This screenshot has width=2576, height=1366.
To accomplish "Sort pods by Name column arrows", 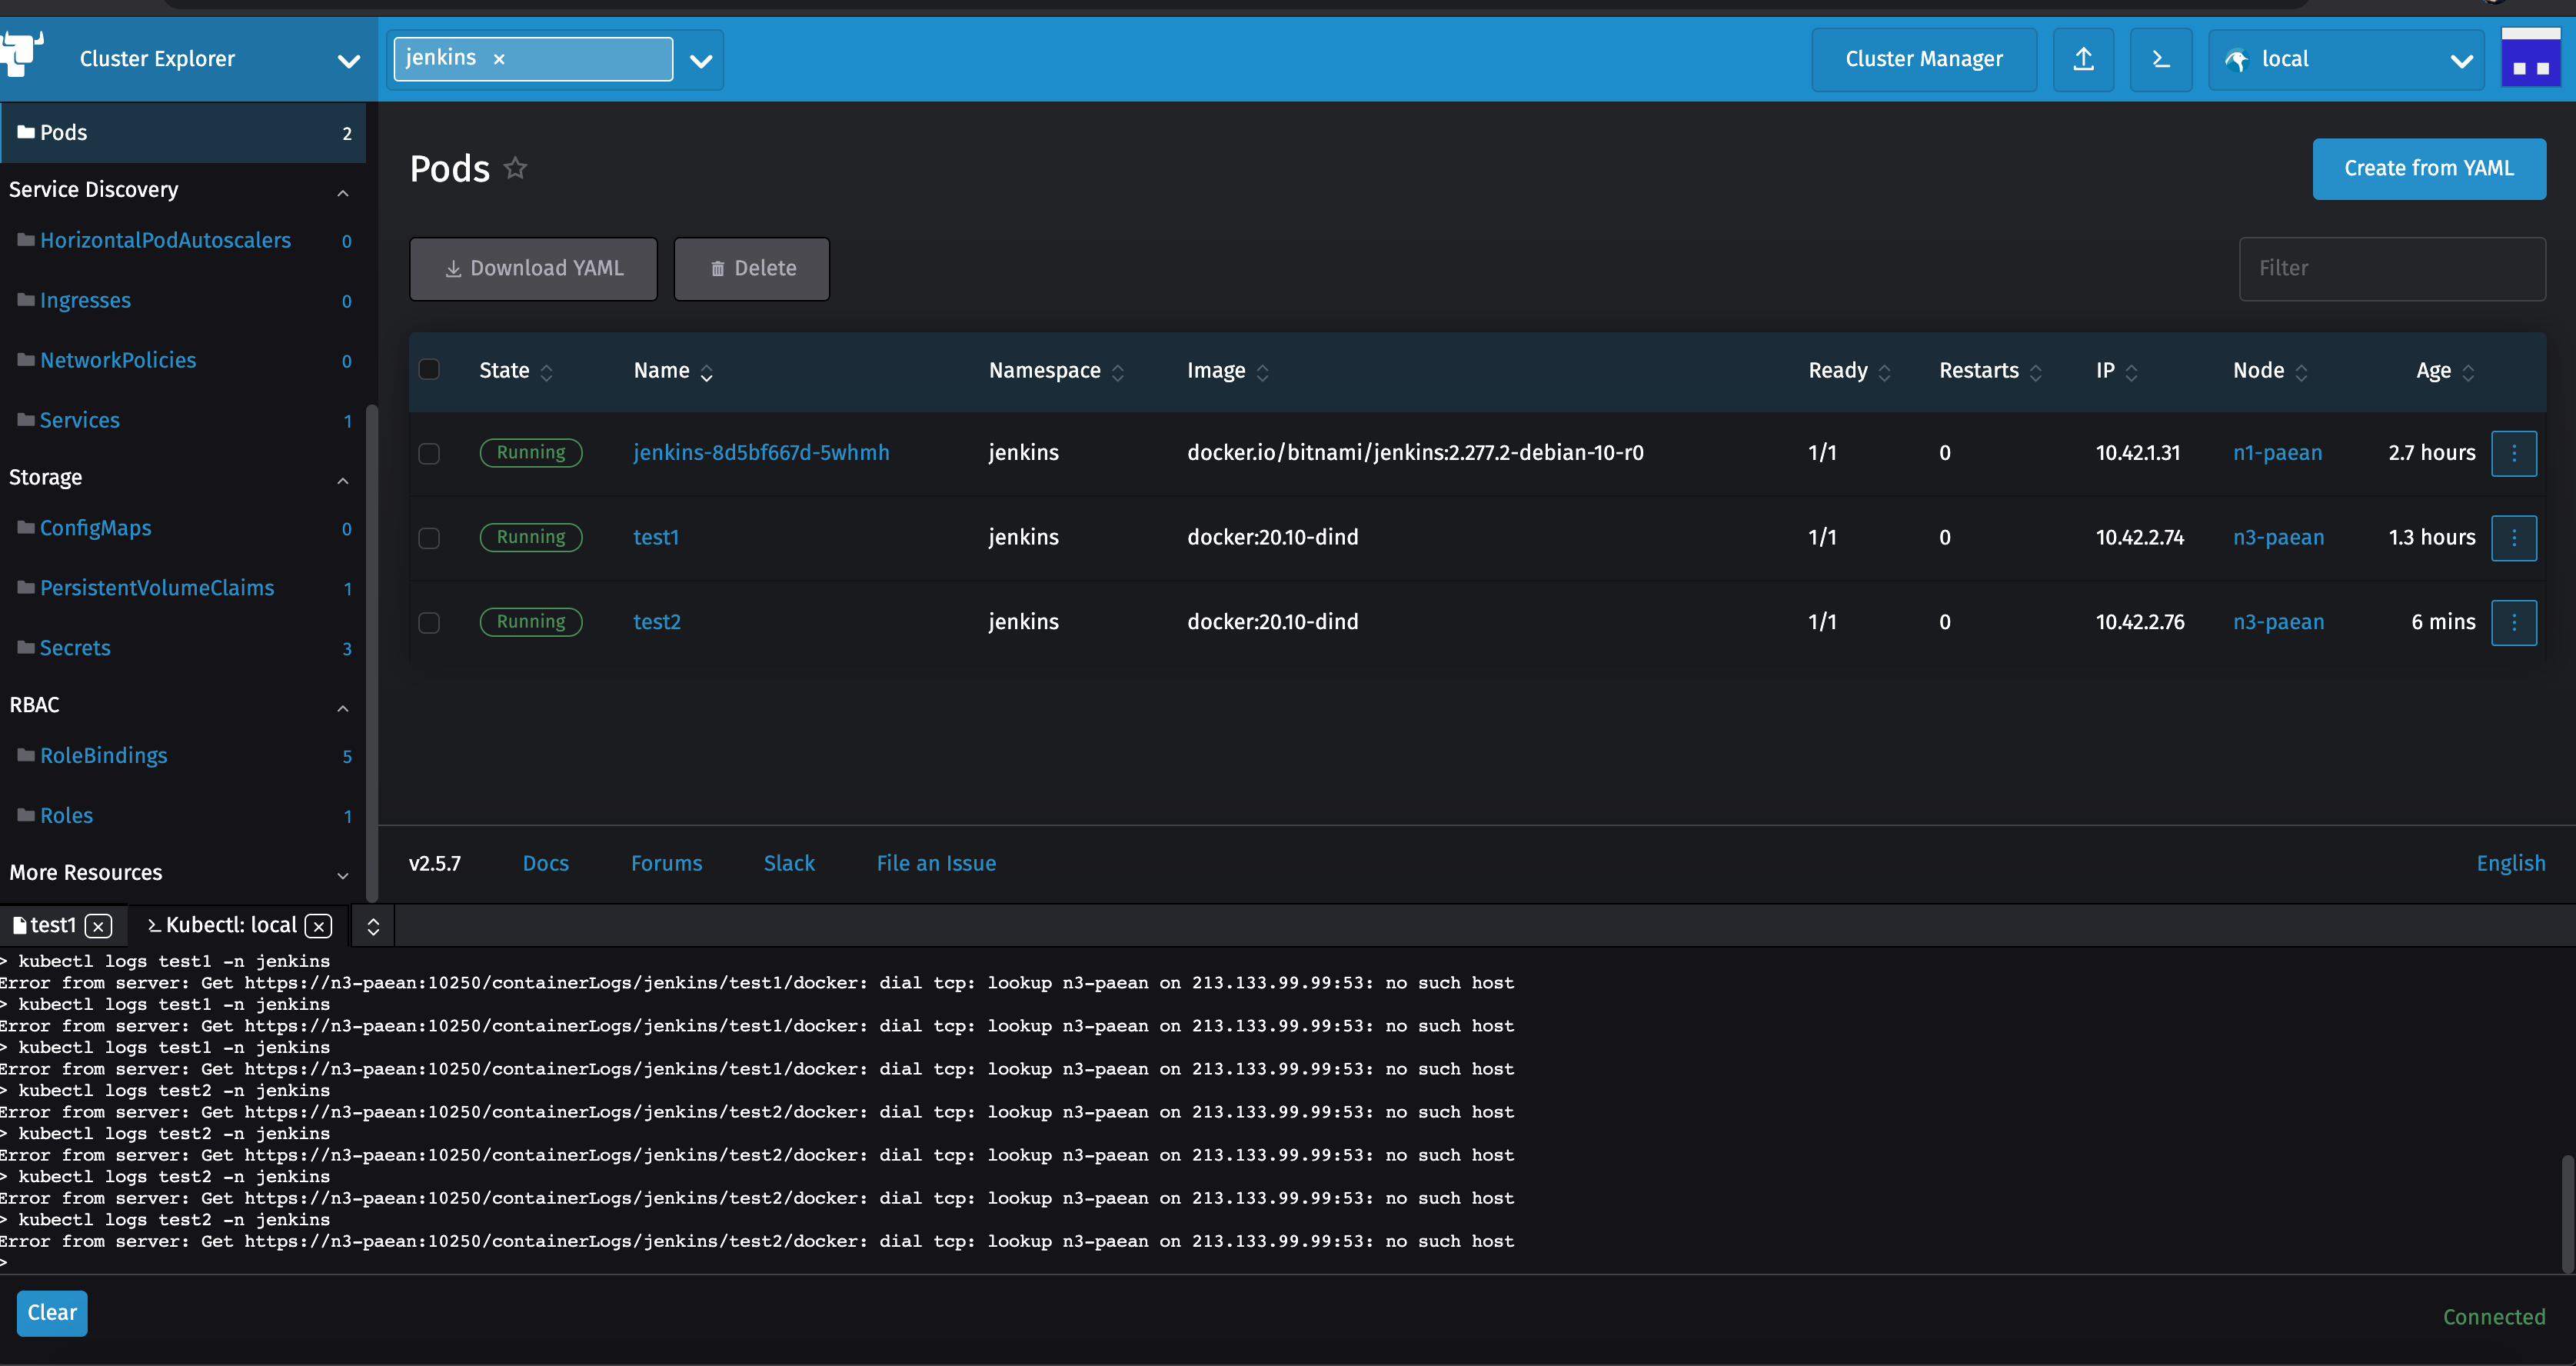I will click(x=706, y=372).
